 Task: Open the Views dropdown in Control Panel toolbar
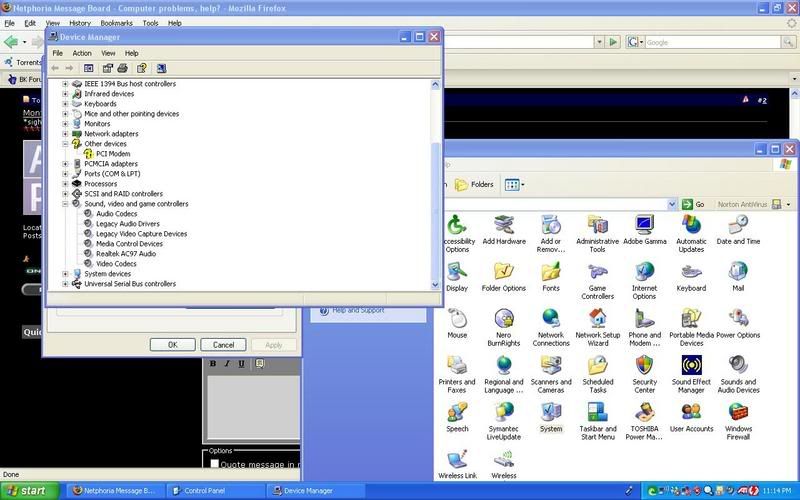tap(514, 185)
